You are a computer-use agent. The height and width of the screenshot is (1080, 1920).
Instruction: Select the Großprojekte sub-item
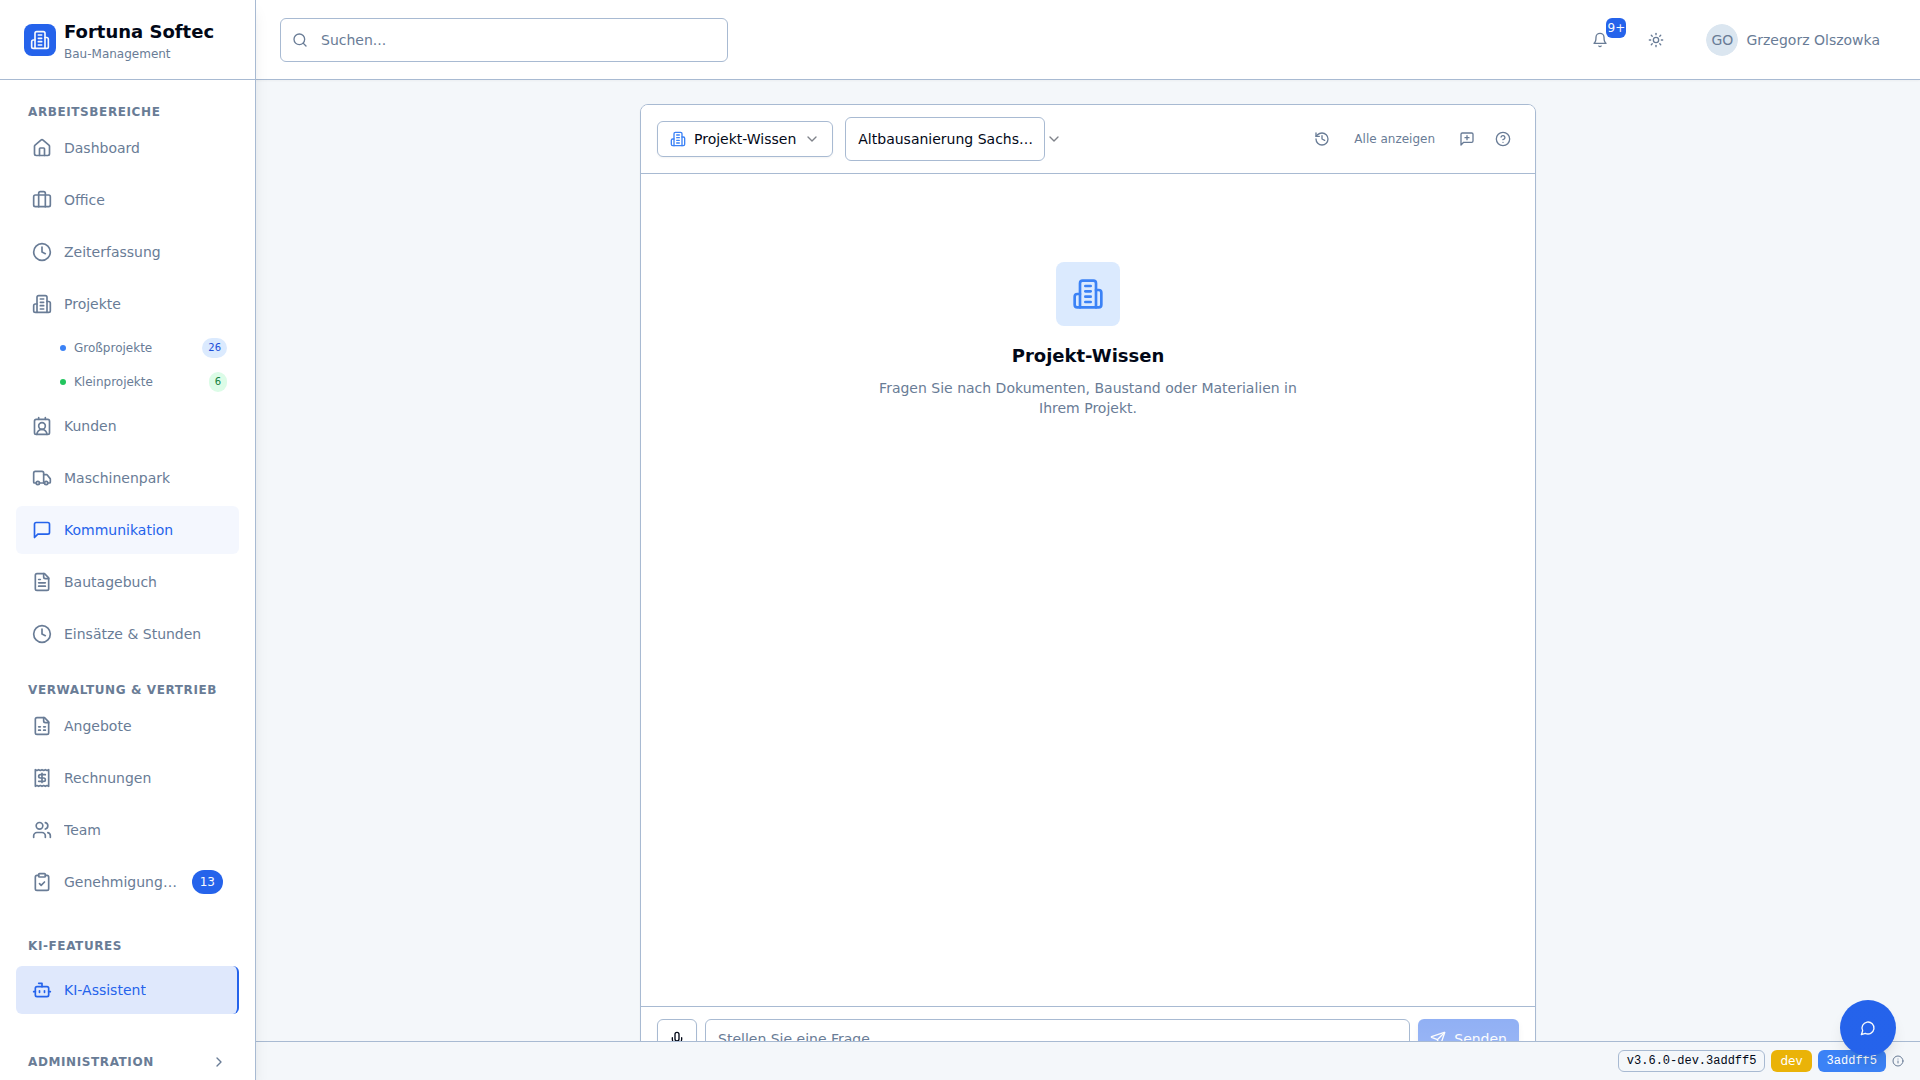pyautogui.click(x=113, y=348)
